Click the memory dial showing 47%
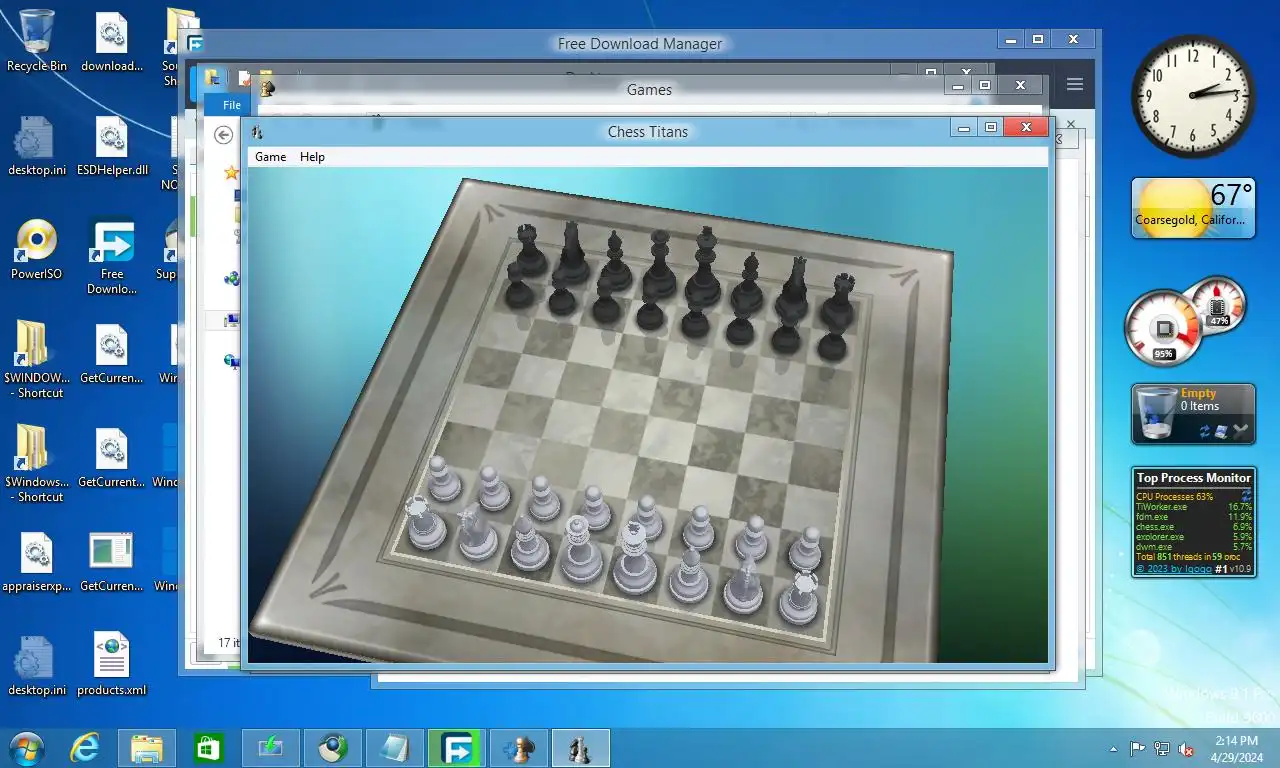This screenshot has width=1280, height=768. (x=1218, y=304)
